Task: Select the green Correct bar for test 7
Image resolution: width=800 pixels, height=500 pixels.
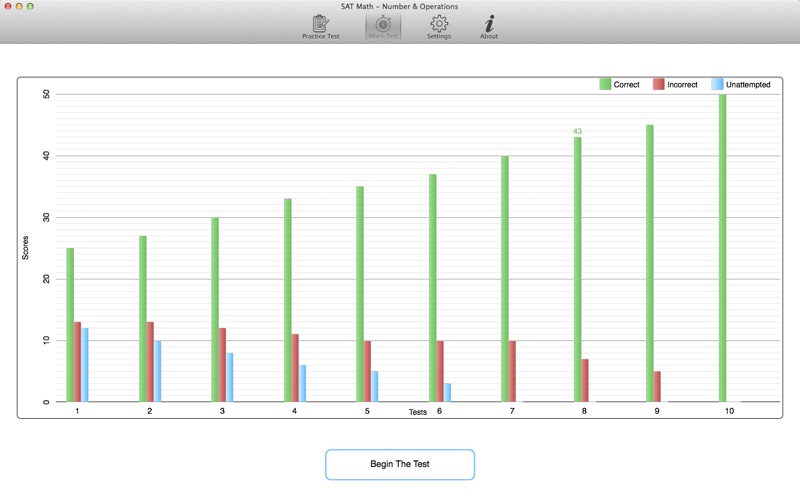Action: click(x=505, y=279)
